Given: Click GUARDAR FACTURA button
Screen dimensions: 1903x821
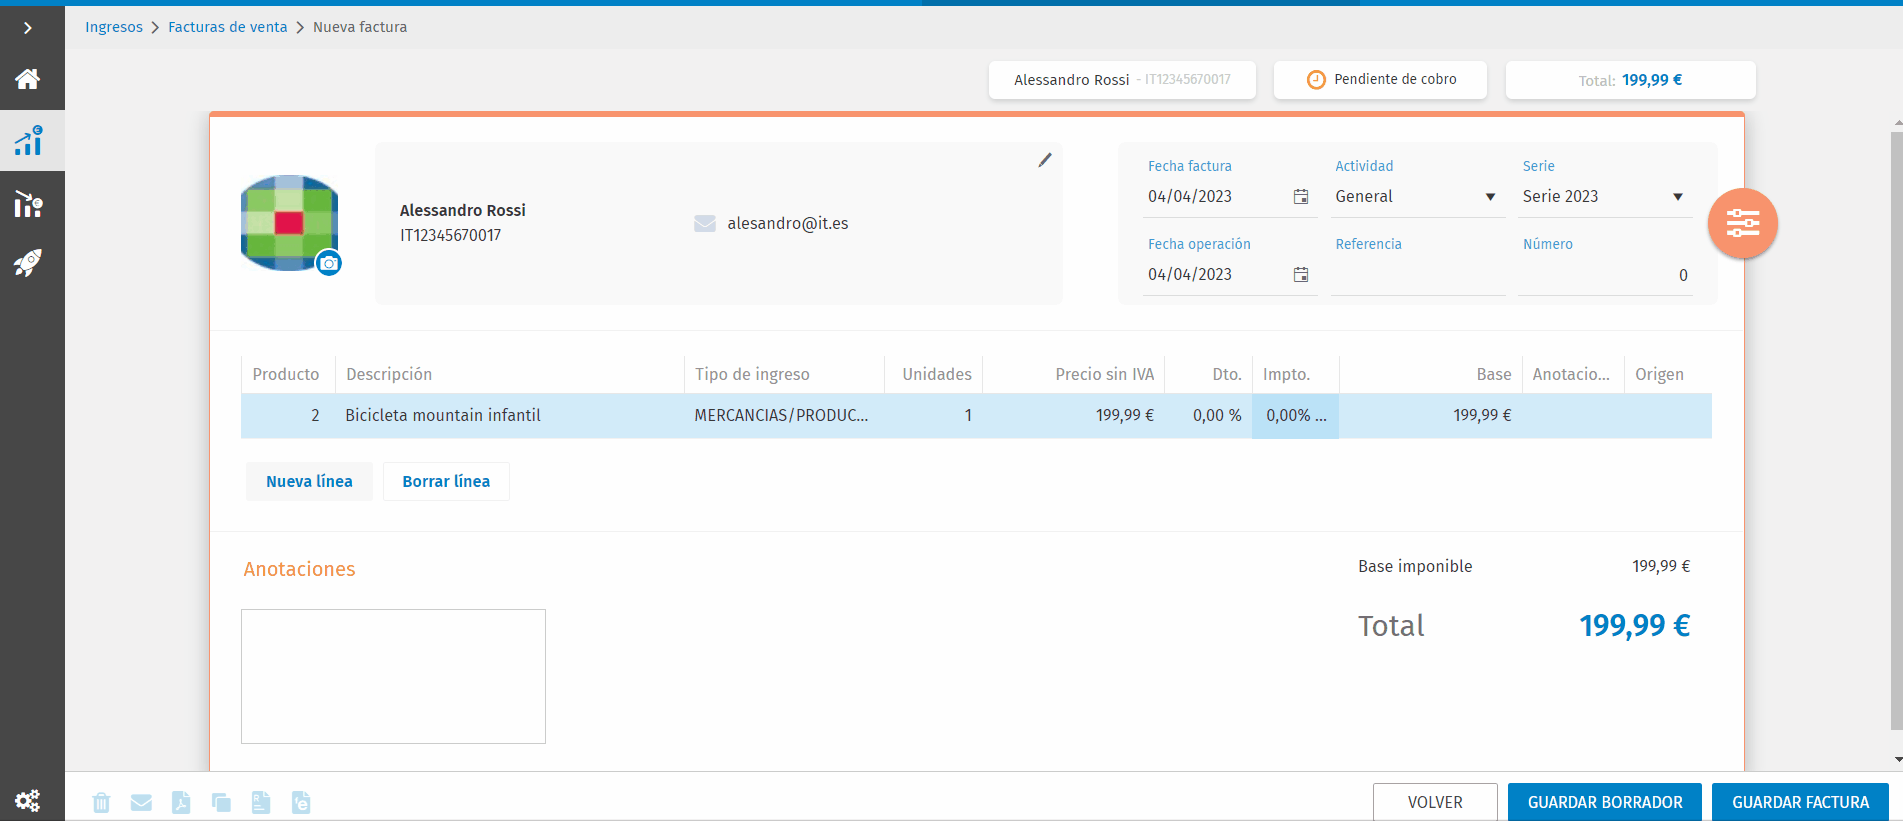Looking at the screenshot, I should tap(1800, 802).
